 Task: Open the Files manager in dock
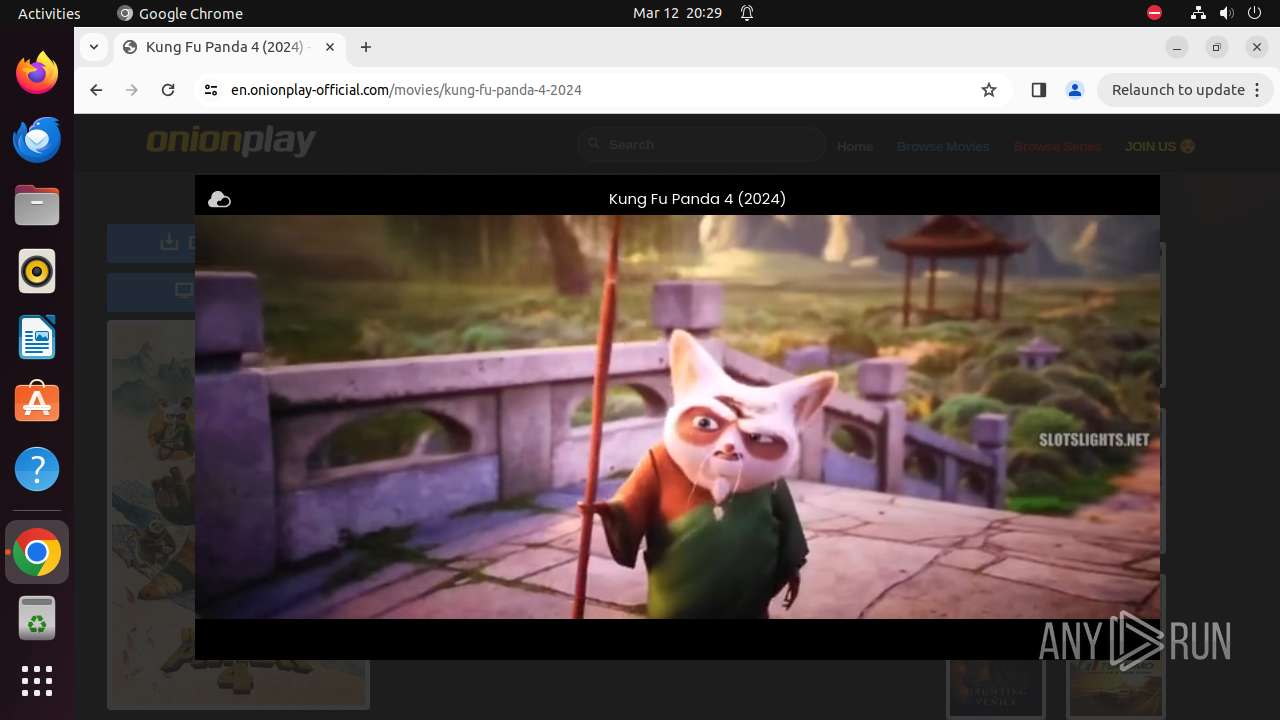(x=37, y=205)
